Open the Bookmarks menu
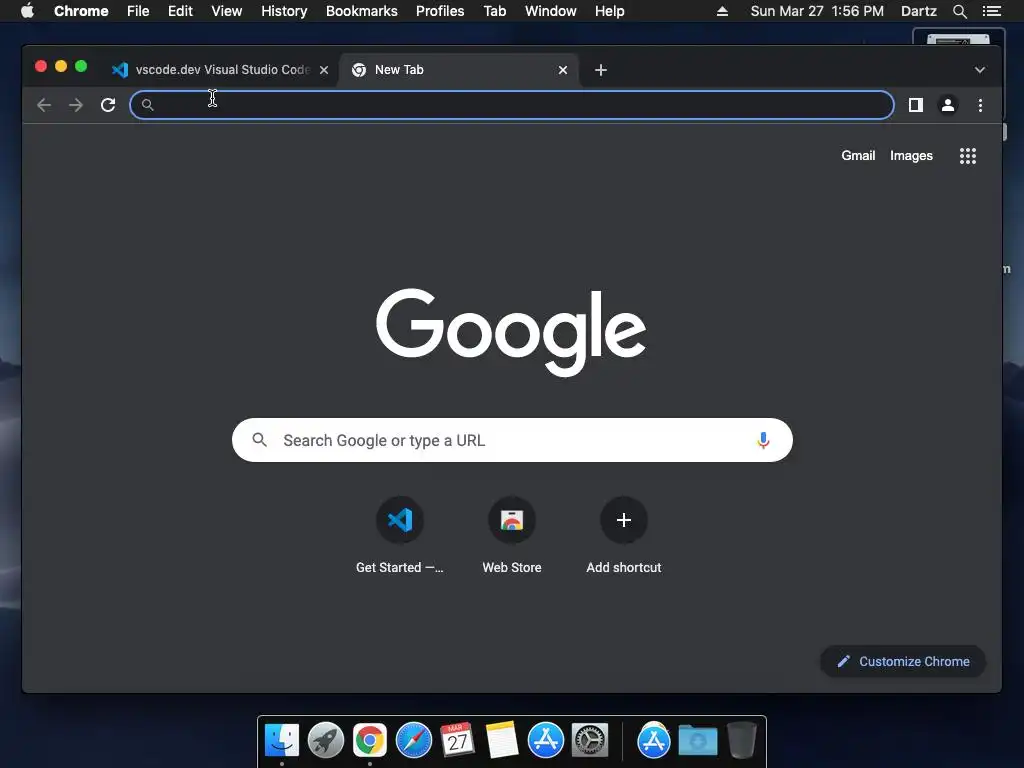The height and width of the screenshot is (768, 1024). 362,11
